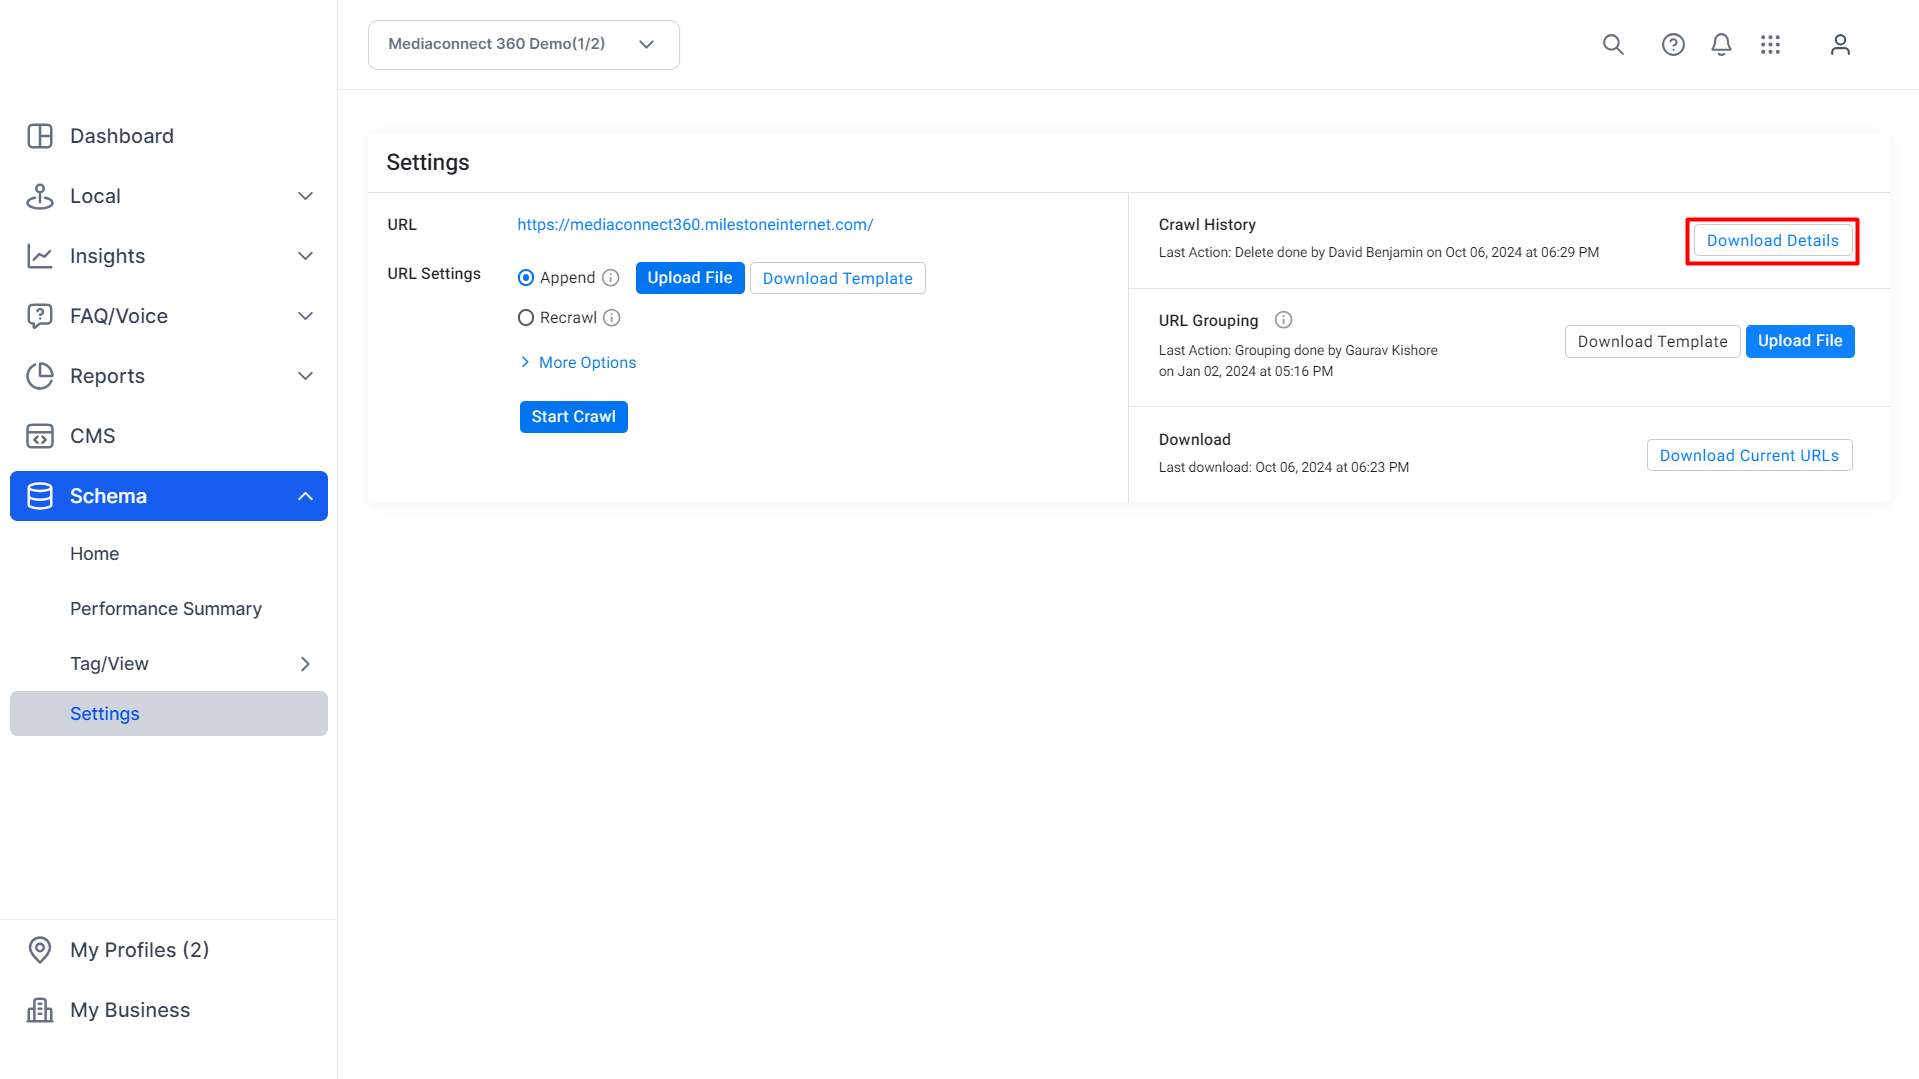Click the CMS code window icon

pyautogui.click(x=40, y=436)
